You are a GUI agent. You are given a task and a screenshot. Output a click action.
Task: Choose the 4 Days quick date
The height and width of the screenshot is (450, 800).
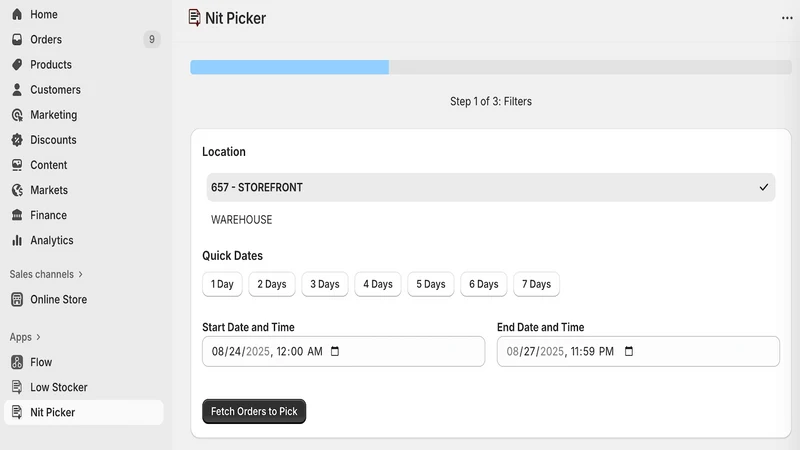[378, 284]
